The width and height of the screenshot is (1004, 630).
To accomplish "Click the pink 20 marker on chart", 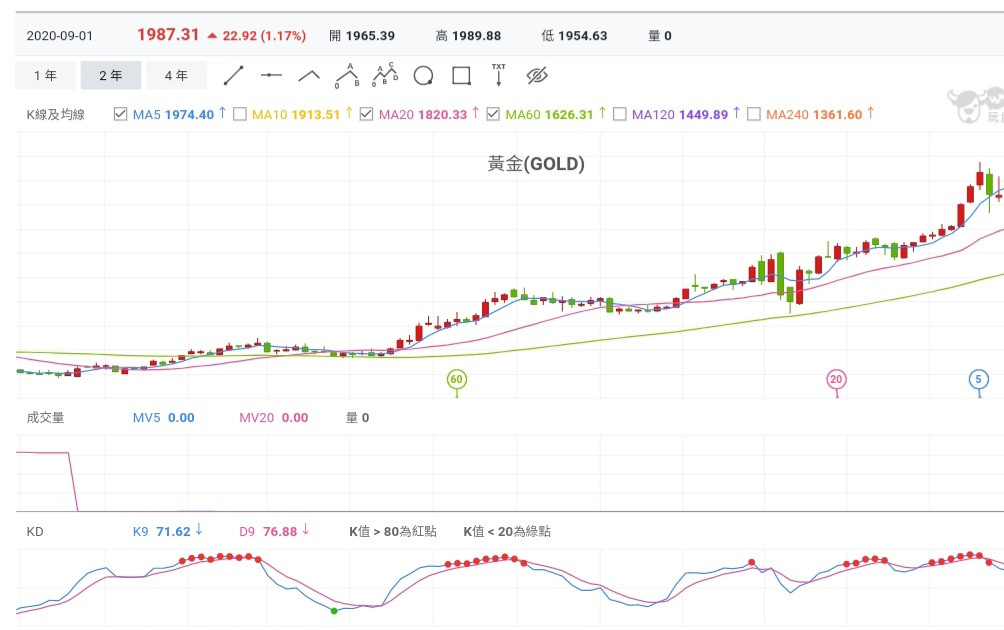I will point(836,379).
